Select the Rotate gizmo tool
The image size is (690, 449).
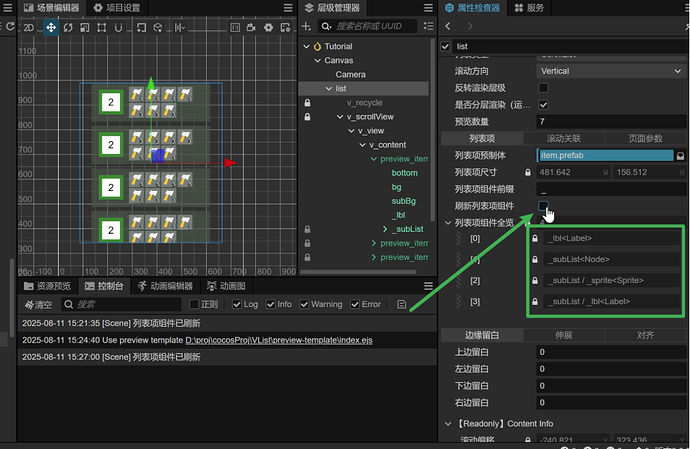[68, 28]
